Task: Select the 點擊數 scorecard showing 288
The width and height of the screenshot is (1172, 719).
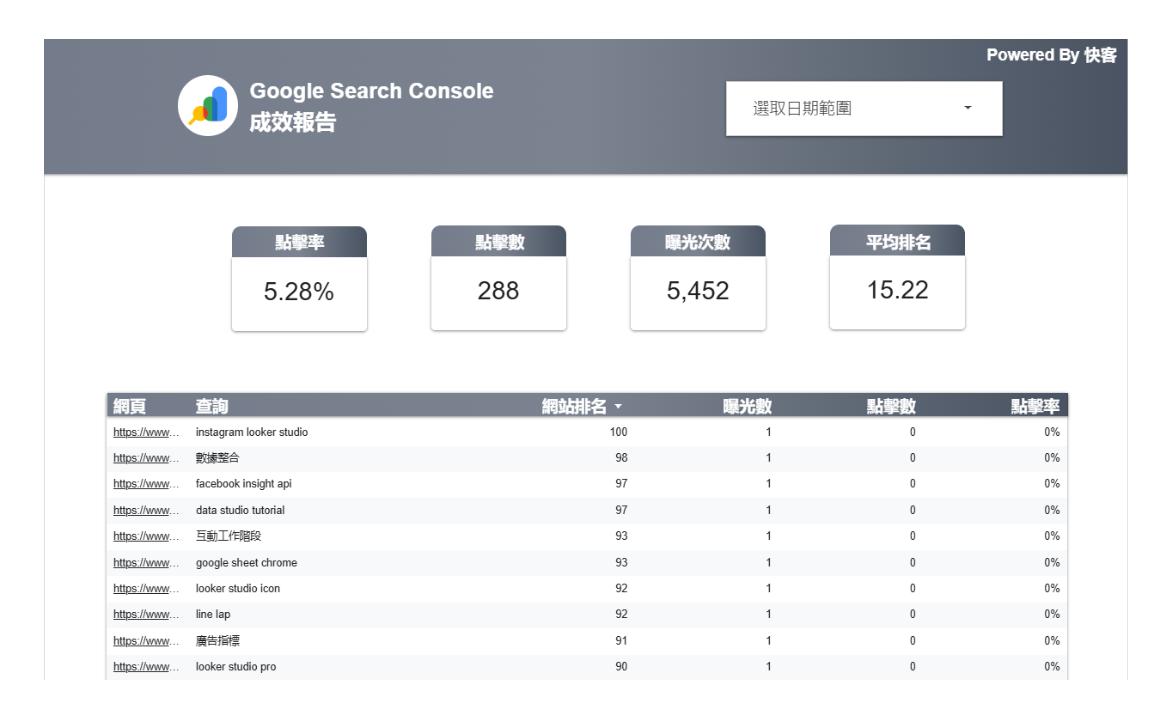Action: point(499,278)
